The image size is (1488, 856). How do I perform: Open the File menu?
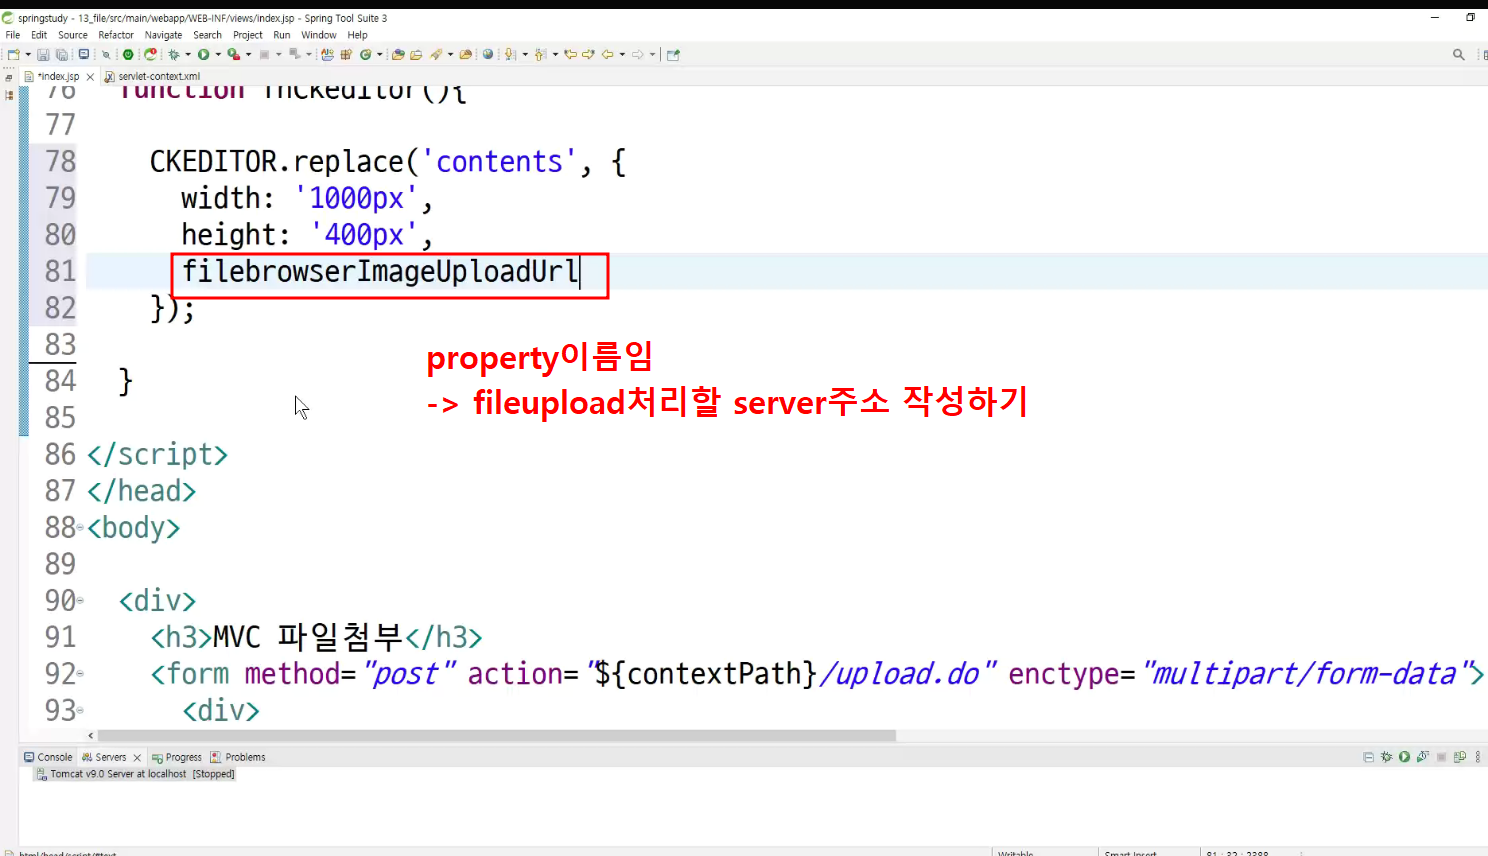[x=13, y=35]
